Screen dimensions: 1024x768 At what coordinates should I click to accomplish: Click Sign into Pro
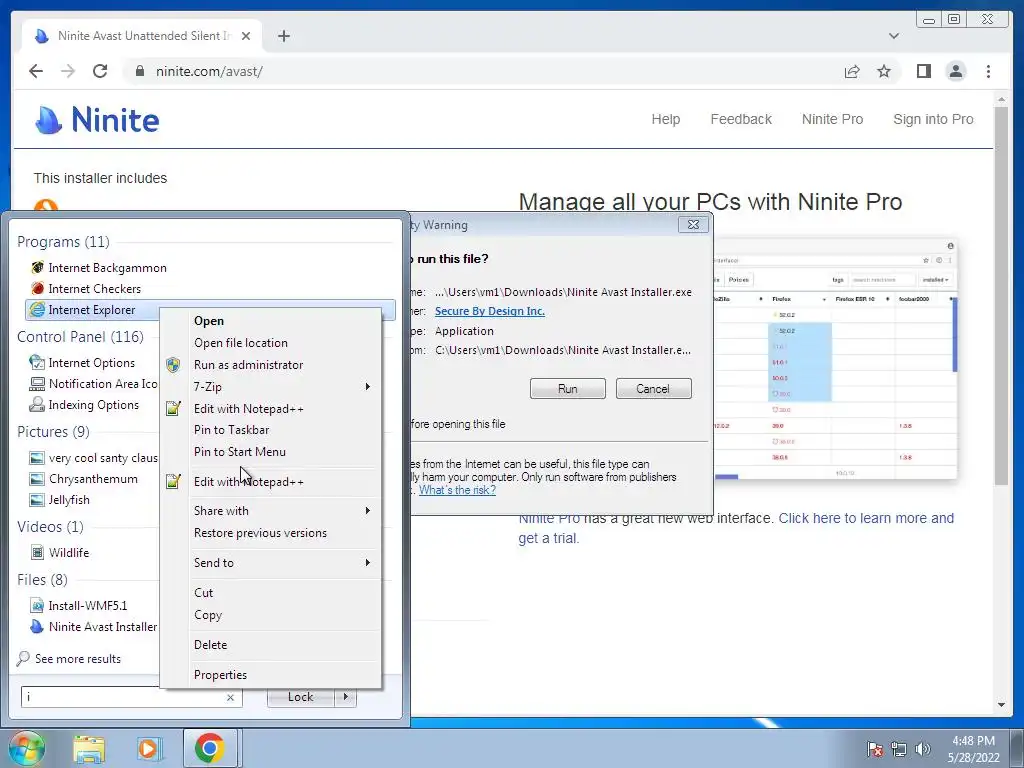pos(933,119)
